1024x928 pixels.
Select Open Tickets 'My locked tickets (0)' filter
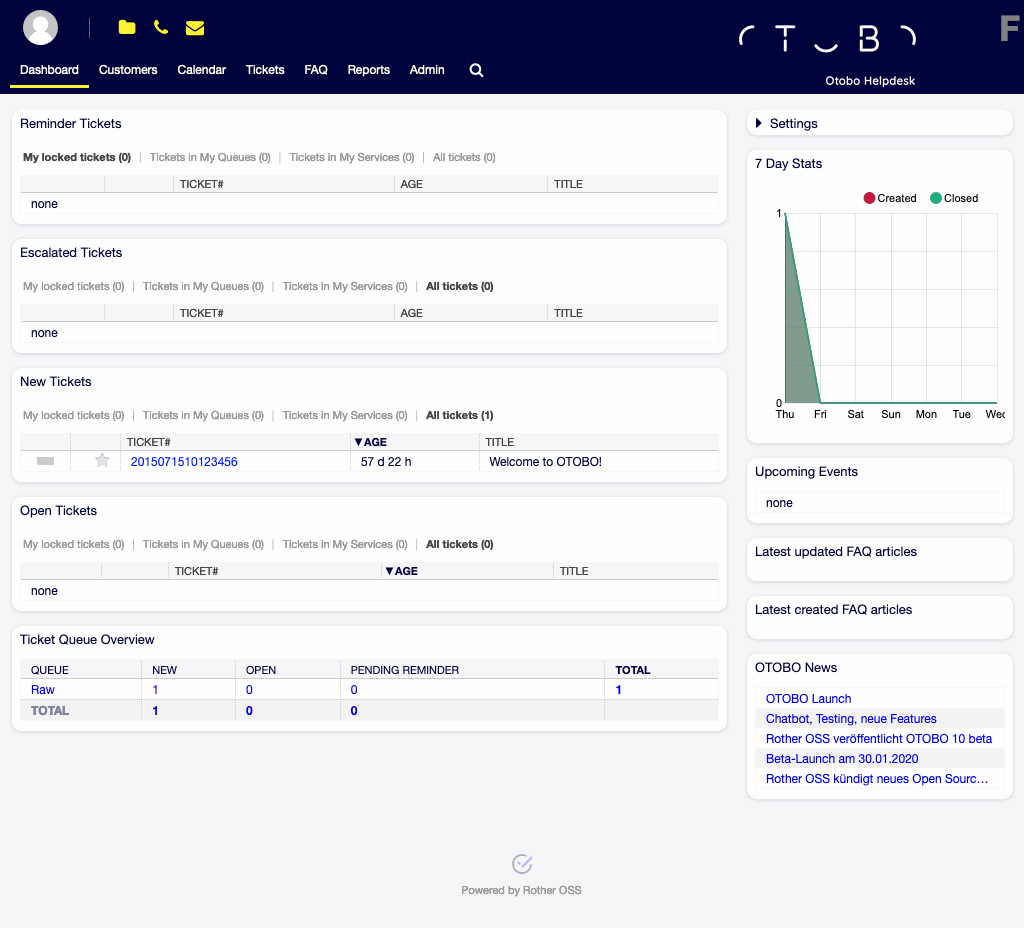click(73, 544)
